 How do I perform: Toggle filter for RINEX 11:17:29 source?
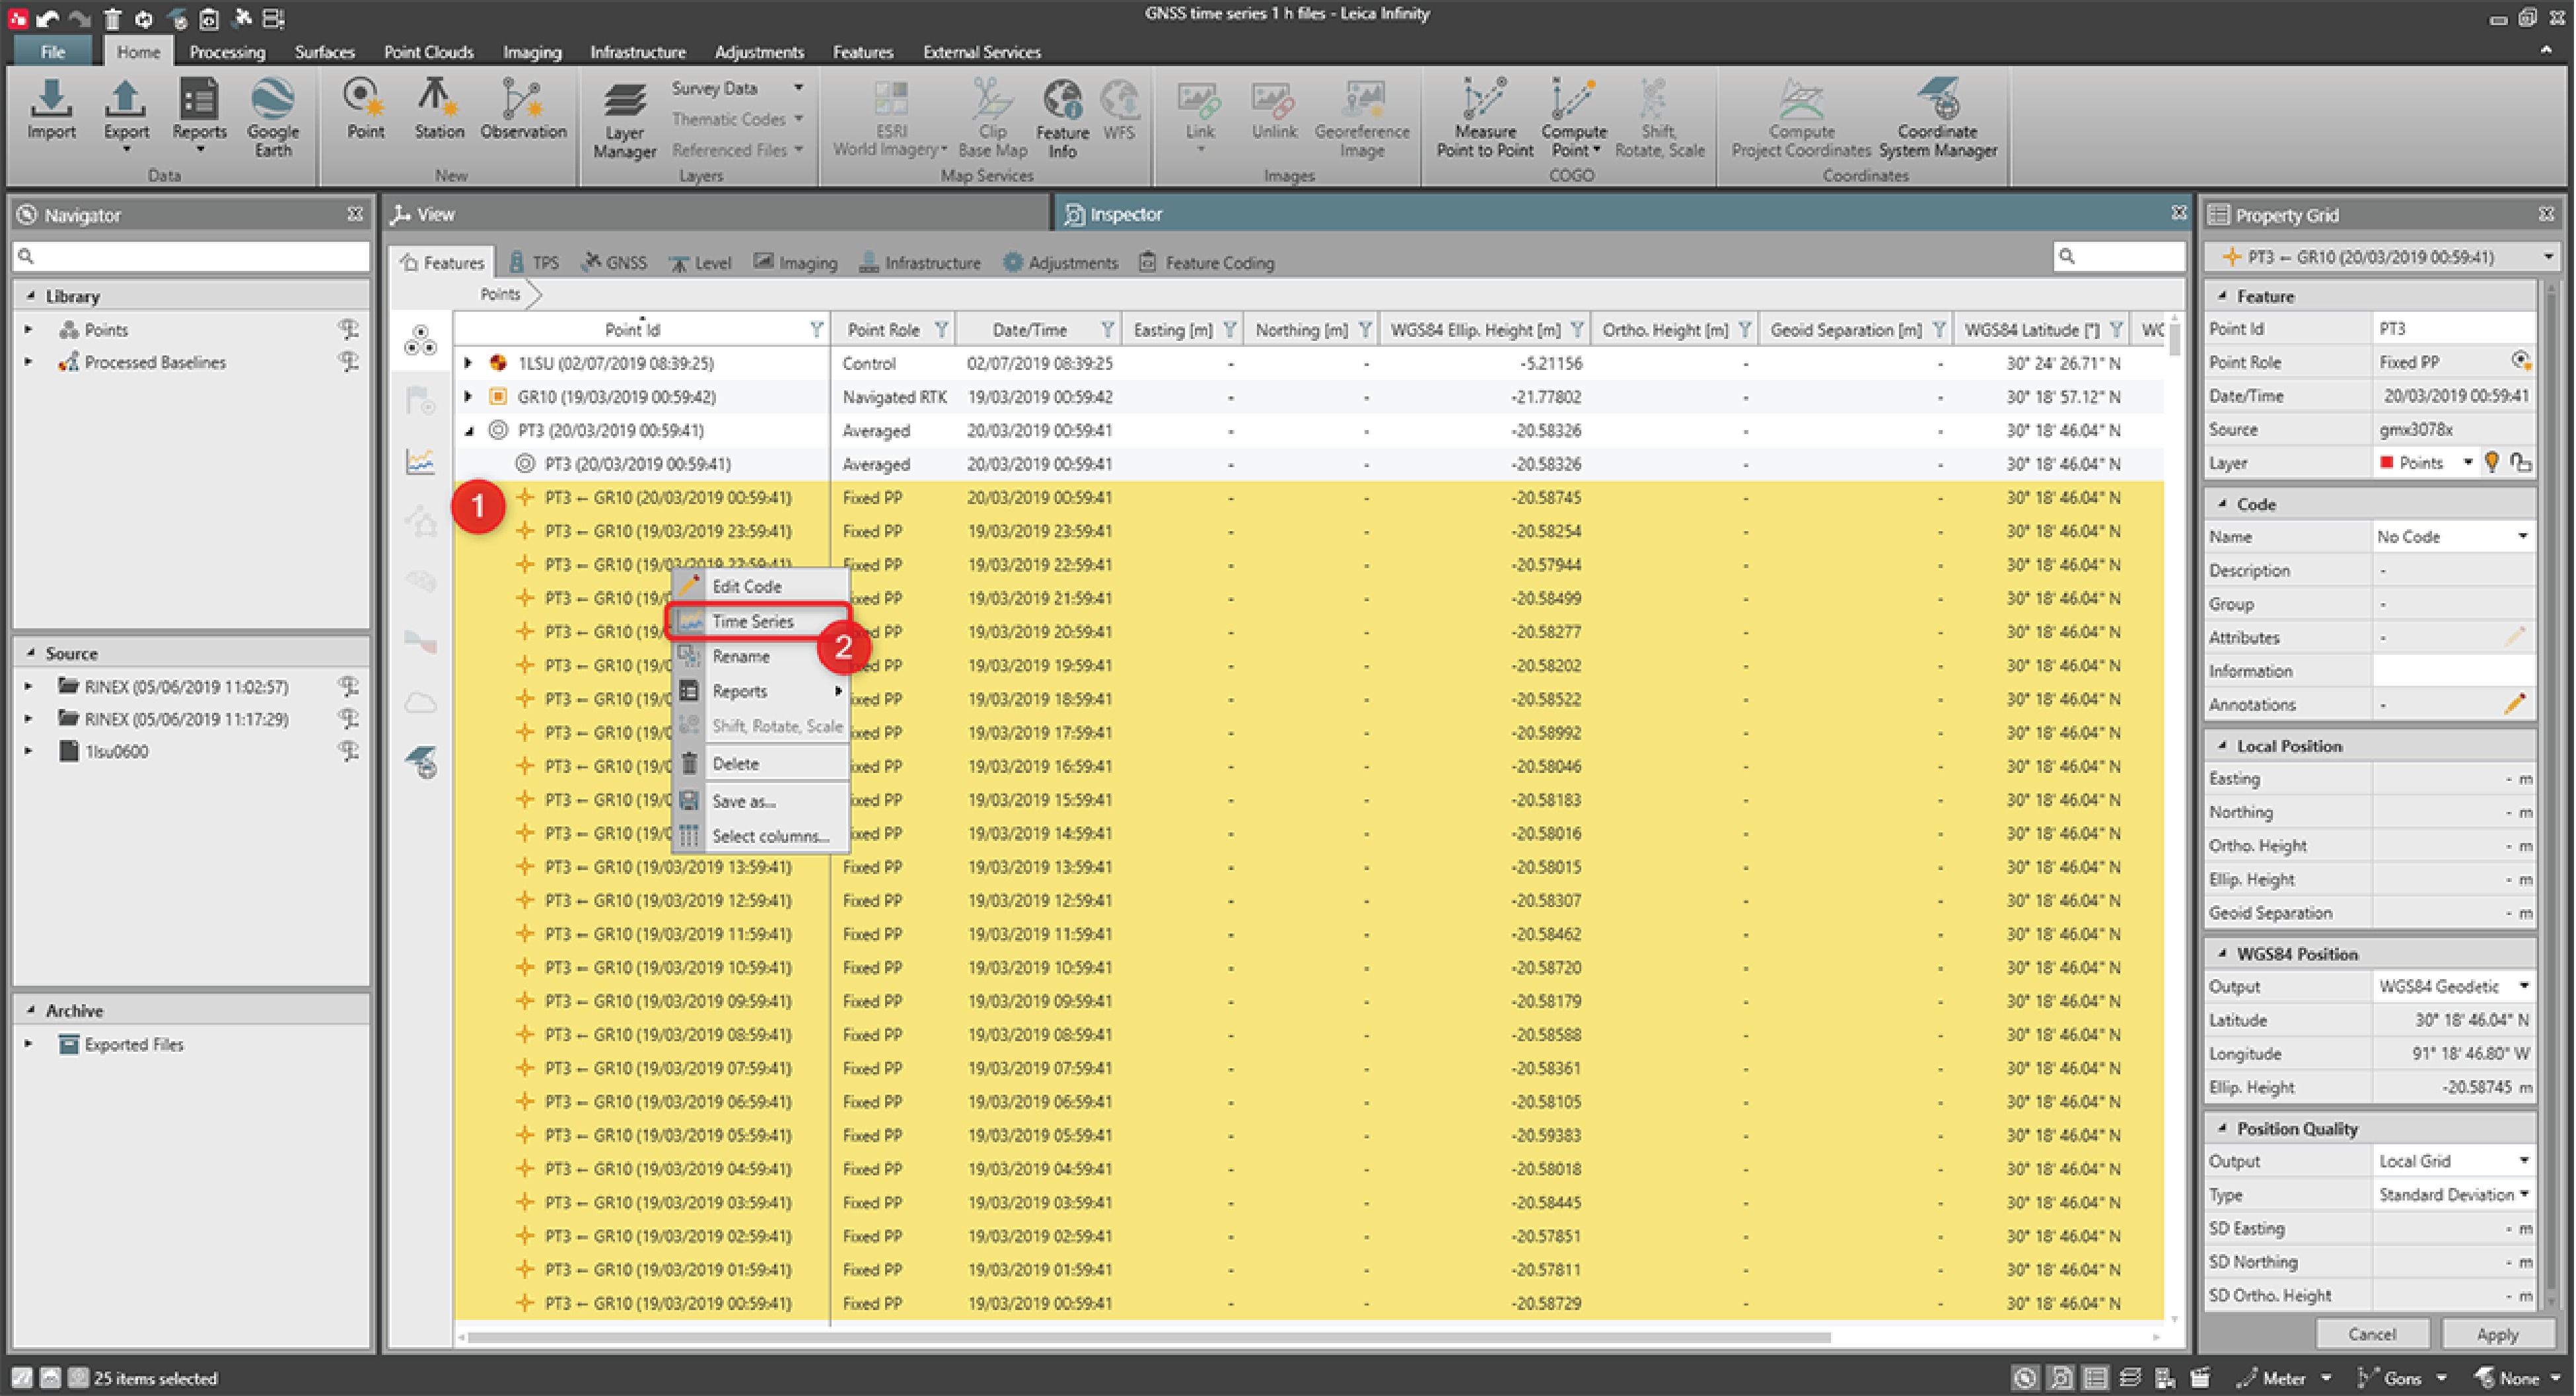point(348,718)
